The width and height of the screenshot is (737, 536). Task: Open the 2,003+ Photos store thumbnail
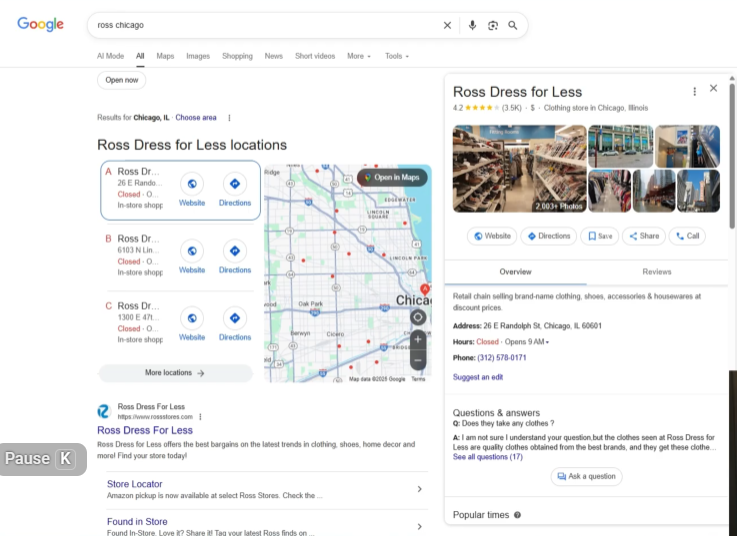point(519,168)
